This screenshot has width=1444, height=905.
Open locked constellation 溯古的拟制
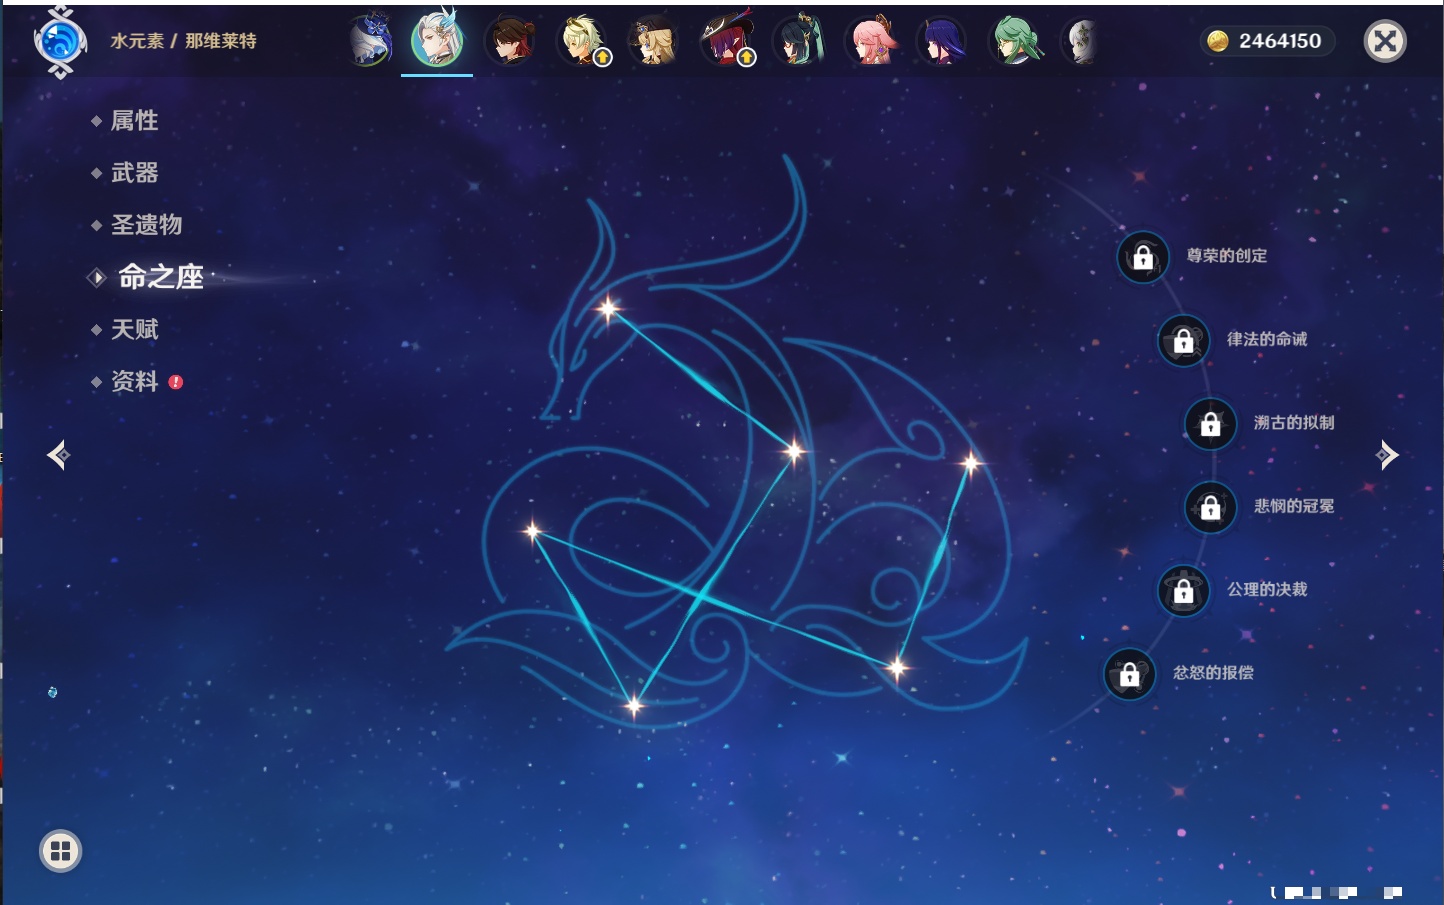[x=1211, y=423]
